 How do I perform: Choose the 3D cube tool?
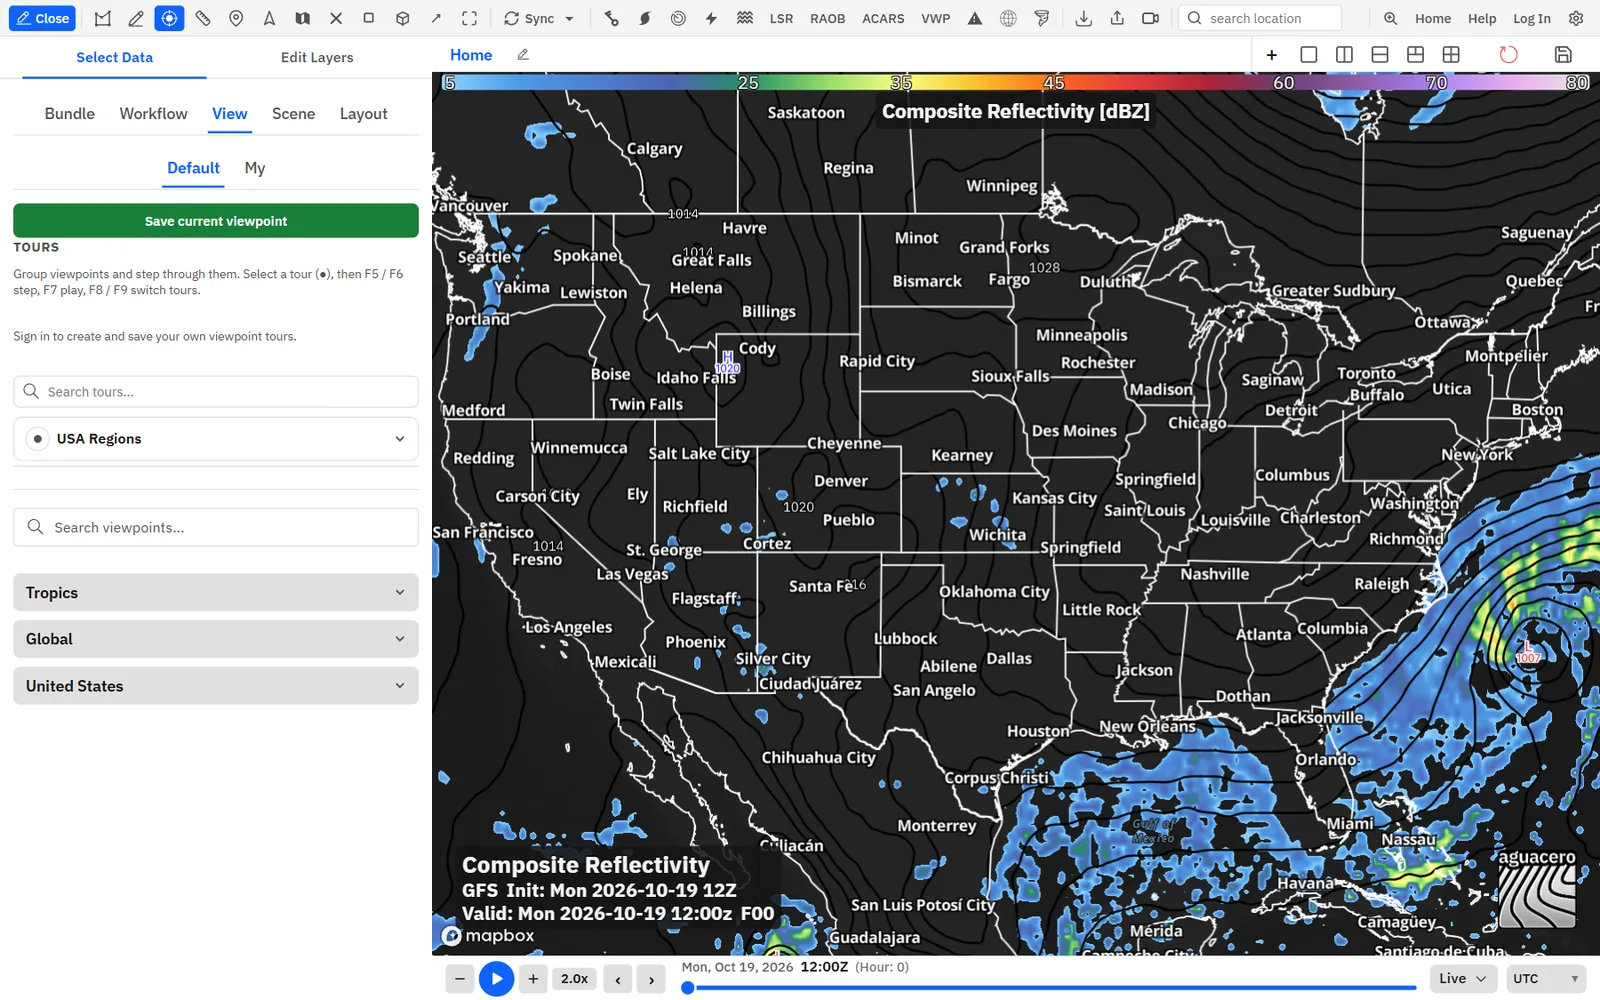(402, 18)
